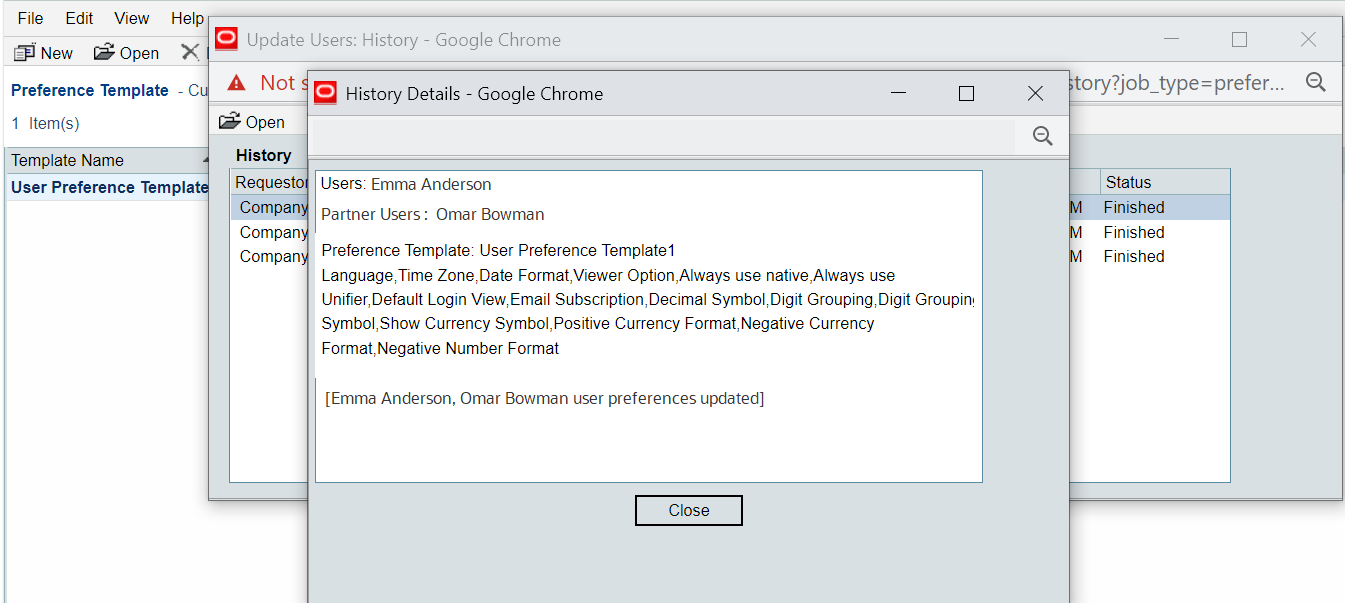The height and width of the screenshot is (603, 1345).
Task: Click the Not secure warning triangle icon
Action: [x=236, y=82]
